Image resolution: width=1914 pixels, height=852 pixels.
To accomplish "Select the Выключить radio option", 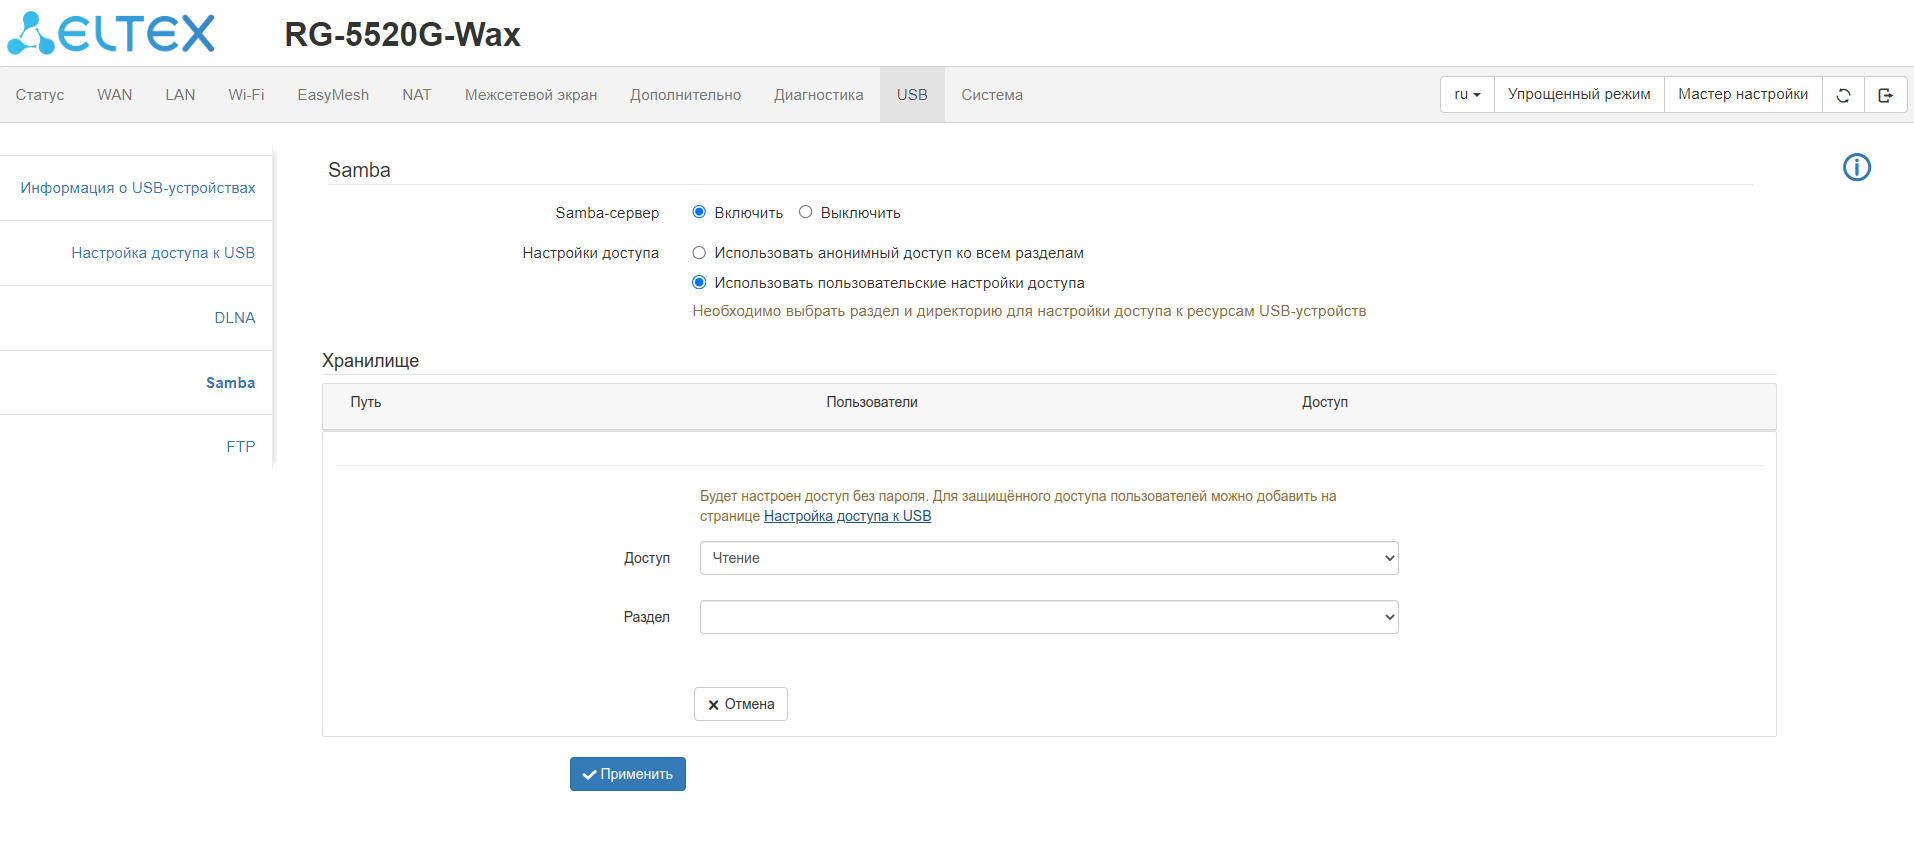I will pyautogui.click(x=805, y=212).
